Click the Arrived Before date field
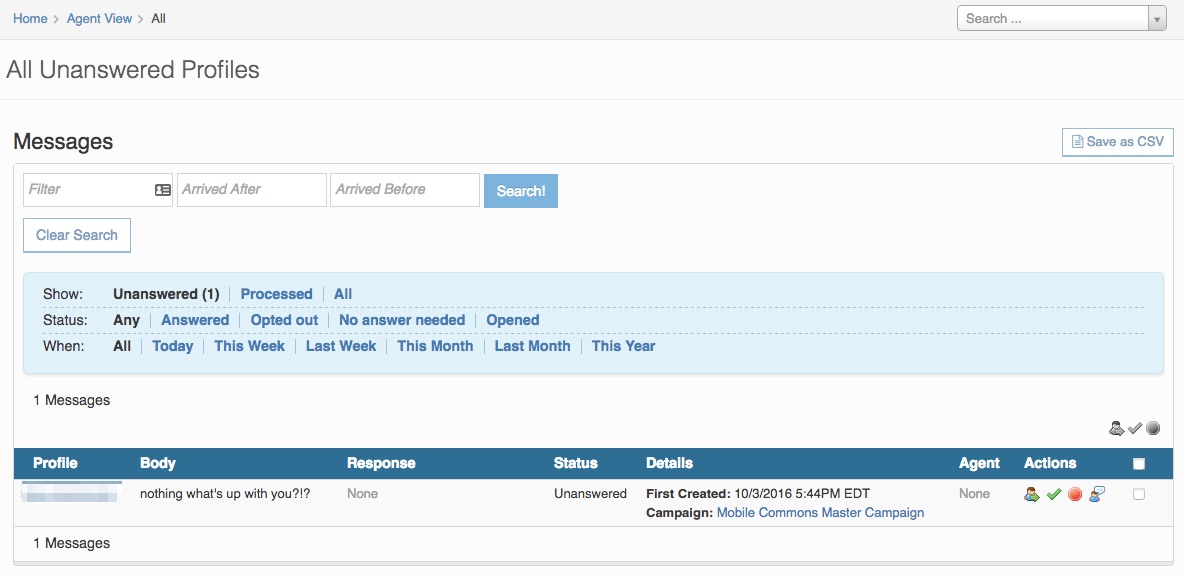The image size is (1184, 575). coord(405,190)
